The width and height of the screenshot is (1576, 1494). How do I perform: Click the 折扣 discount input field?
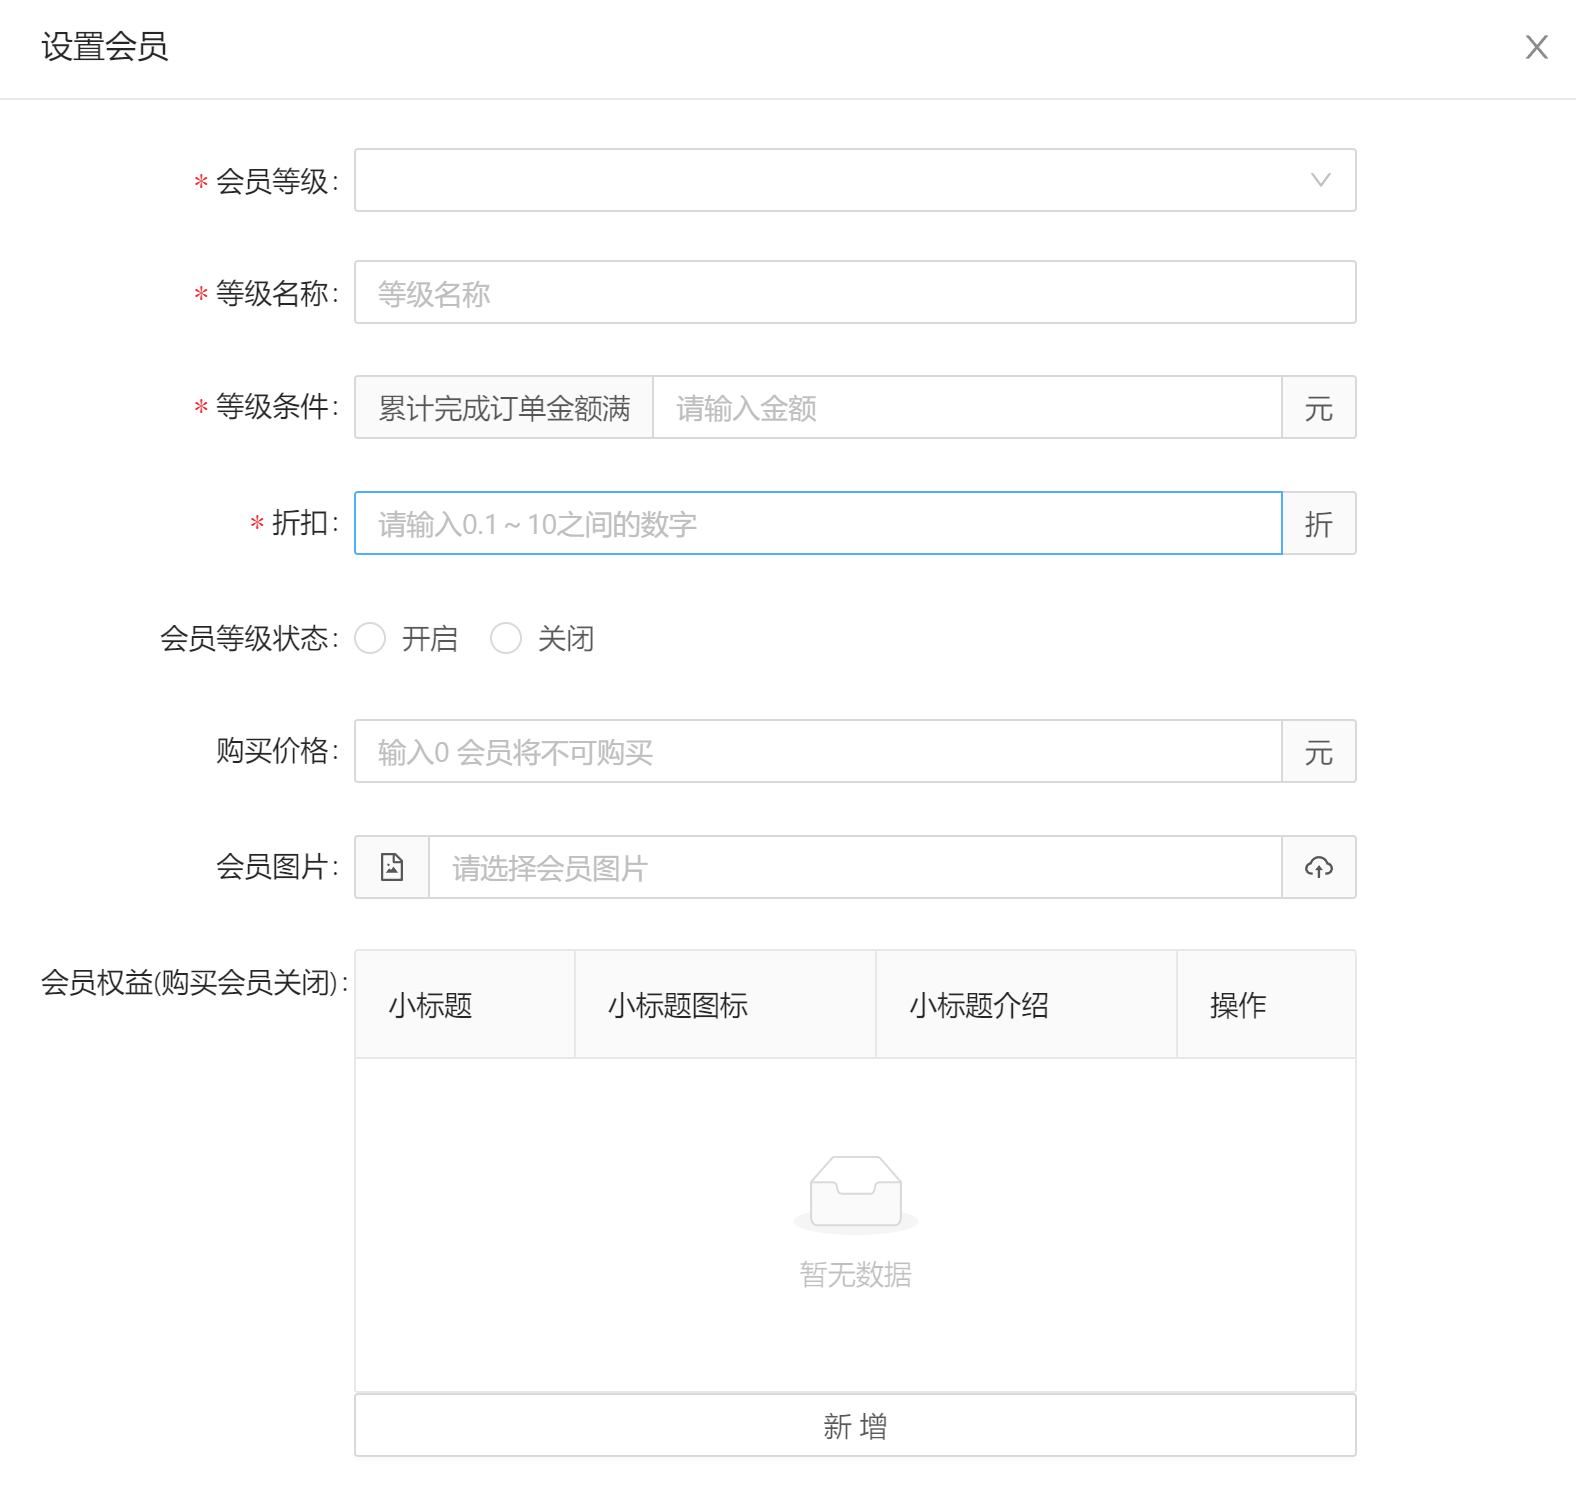coord(817,523)
